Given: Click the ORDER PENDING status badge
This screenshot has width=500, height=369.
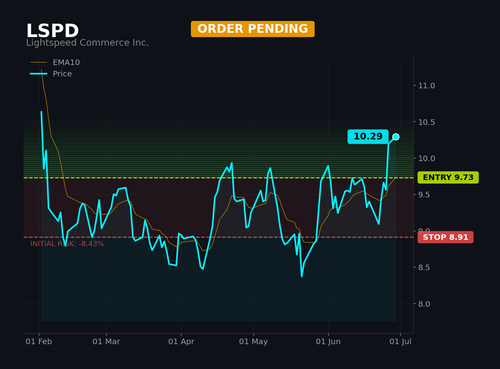Looking at the screenshot, I should [253, 29].
